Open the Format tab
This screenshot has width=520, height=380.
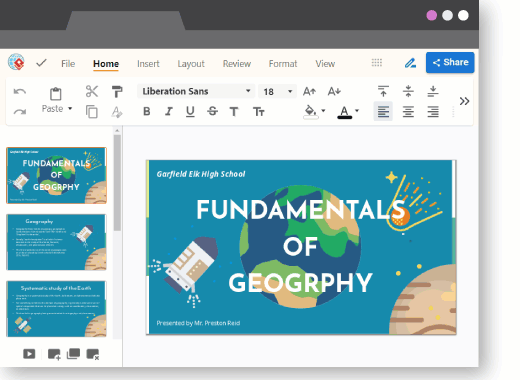point(283,64)
